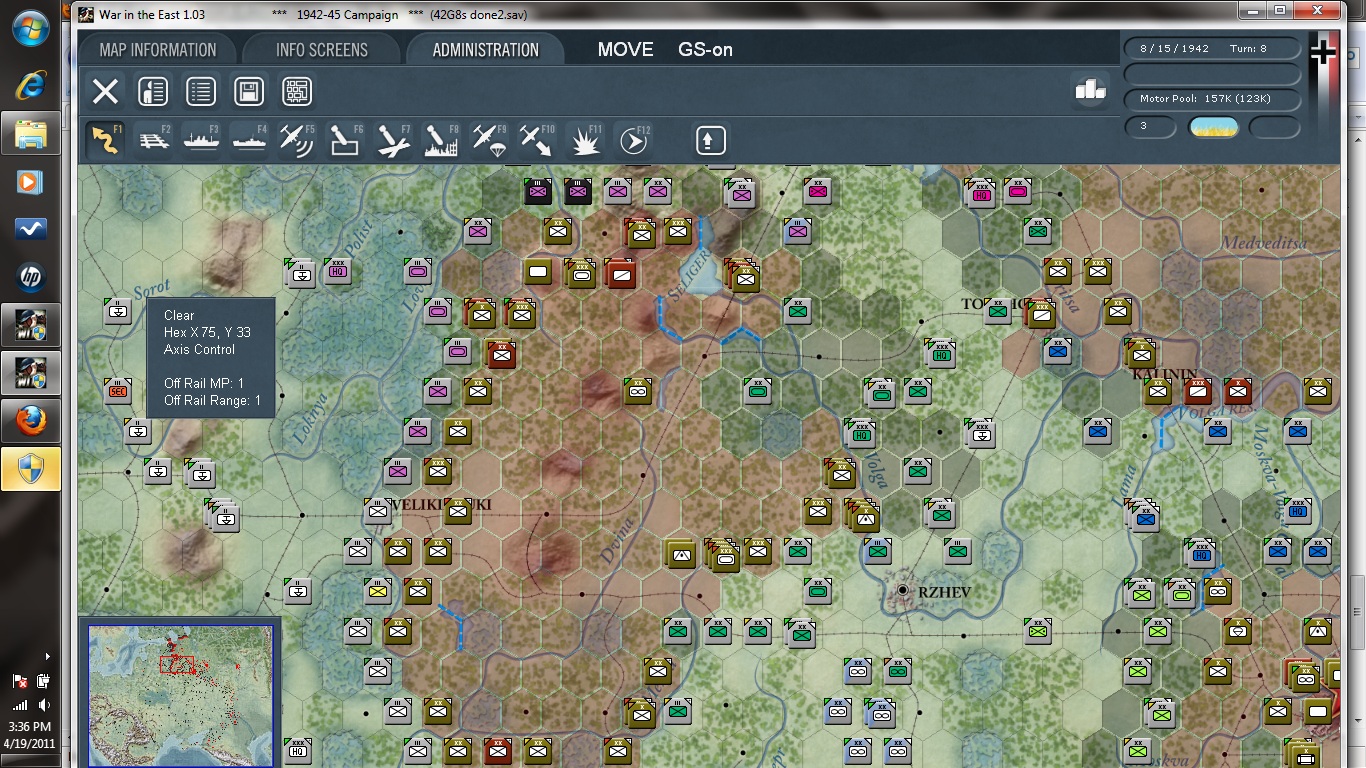Screen dimensions: 1366x768
Task: Open Windows Media Player from the taskbar
Action: click(30, 182)
